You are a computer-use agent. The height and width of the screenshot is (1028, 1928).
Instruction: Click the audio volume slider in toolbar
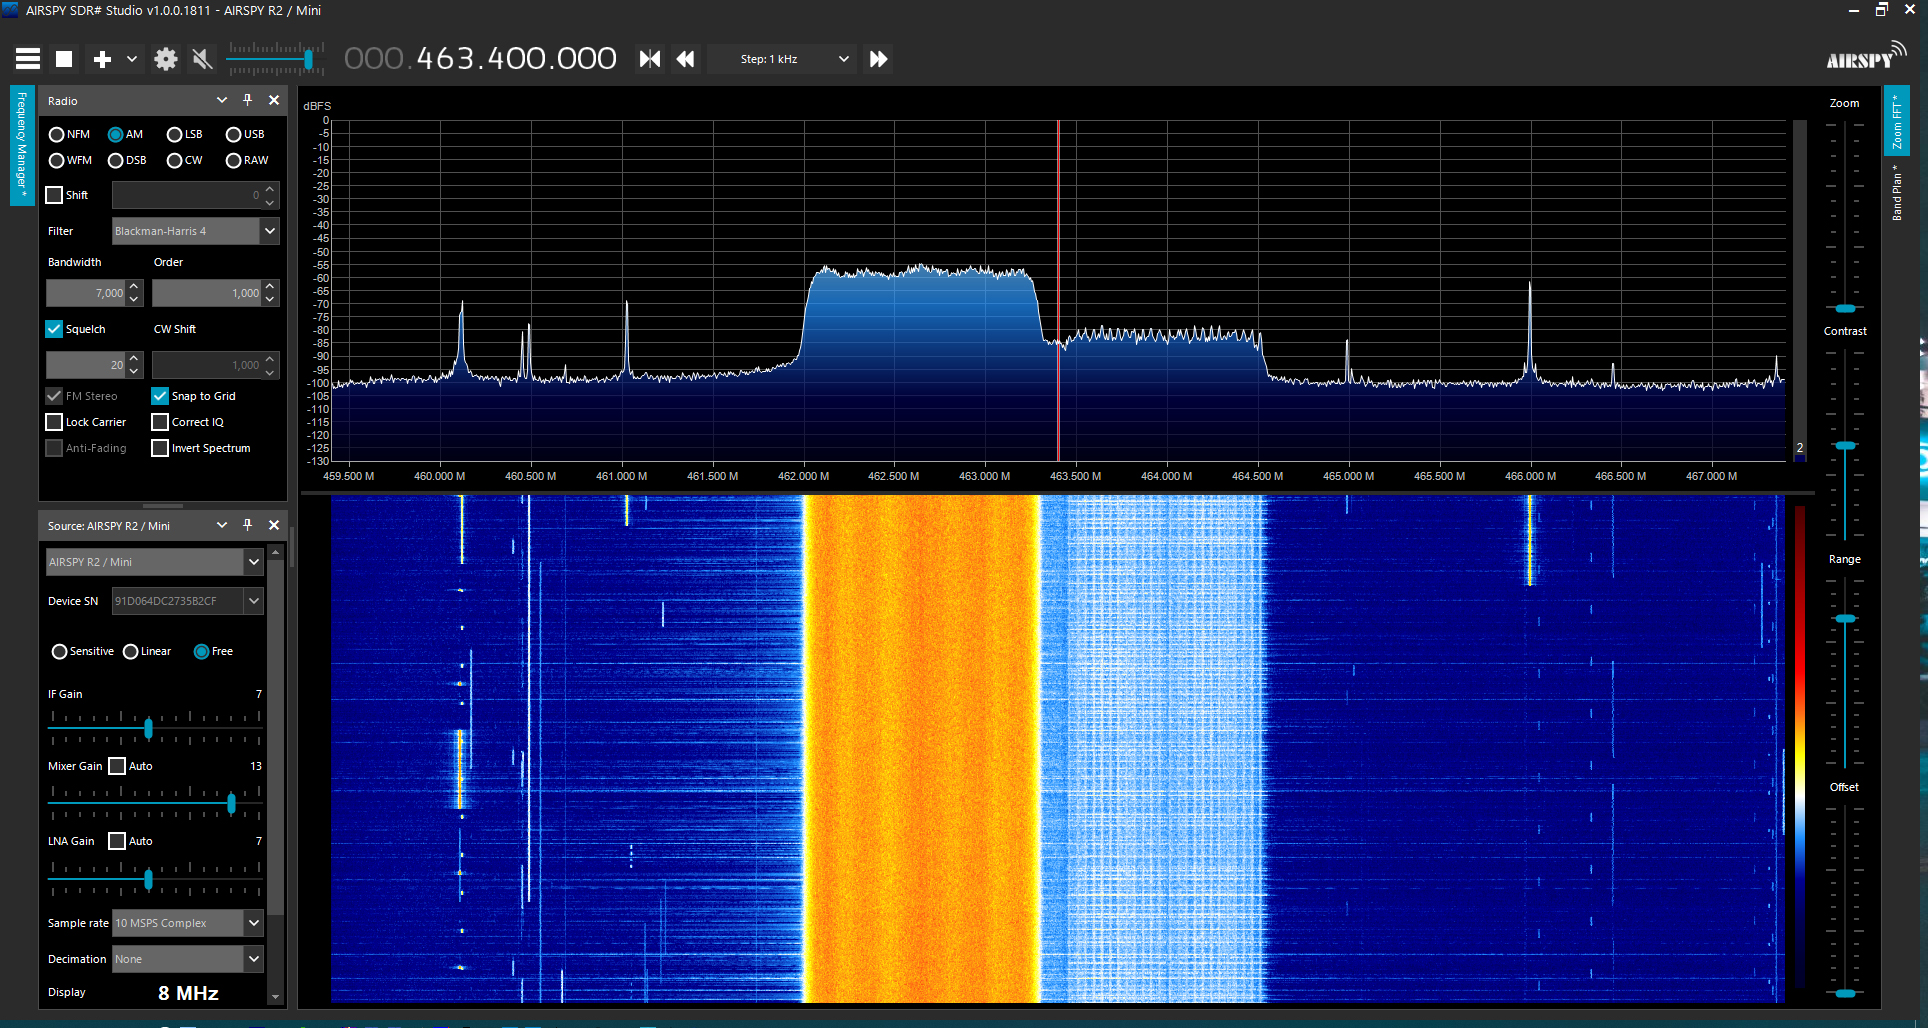275,59
